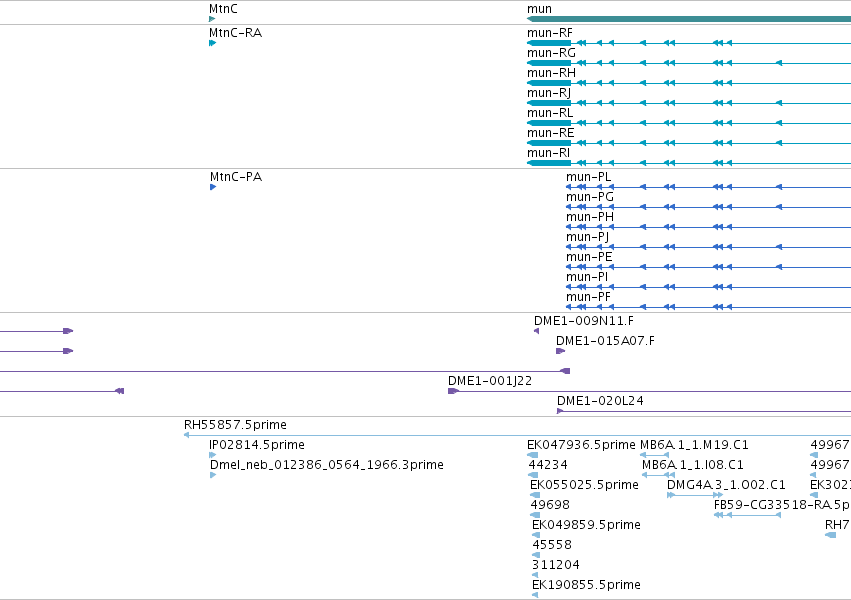
Task: Click the mun-RL transcript label
Action: pyautogui.click(x=550, y=113)
